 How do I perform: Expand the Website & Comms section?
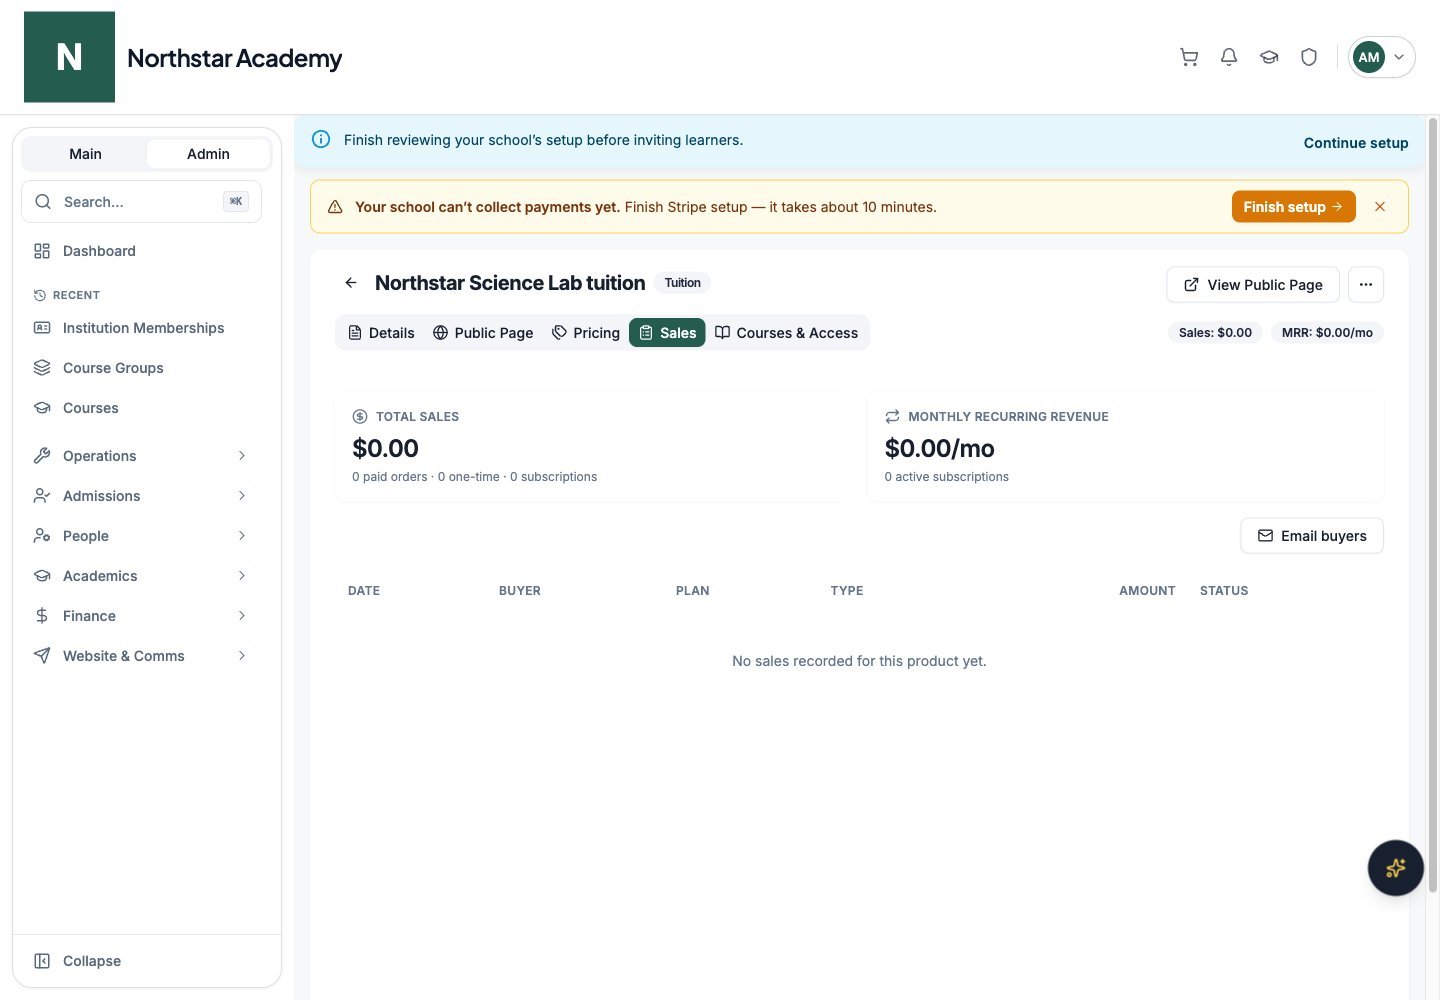pos(141,656)
